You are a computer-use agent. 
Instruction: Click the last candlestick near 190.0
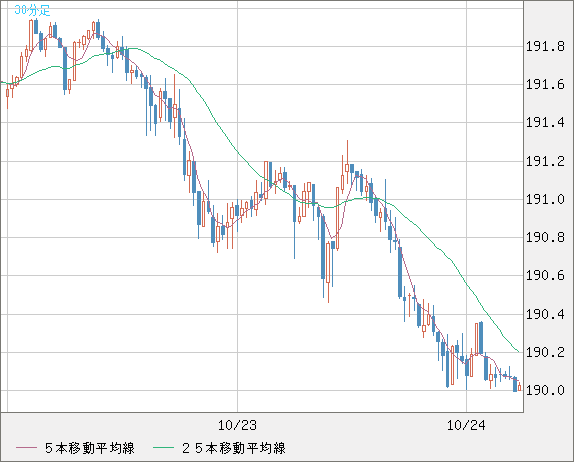click(519, 386)
